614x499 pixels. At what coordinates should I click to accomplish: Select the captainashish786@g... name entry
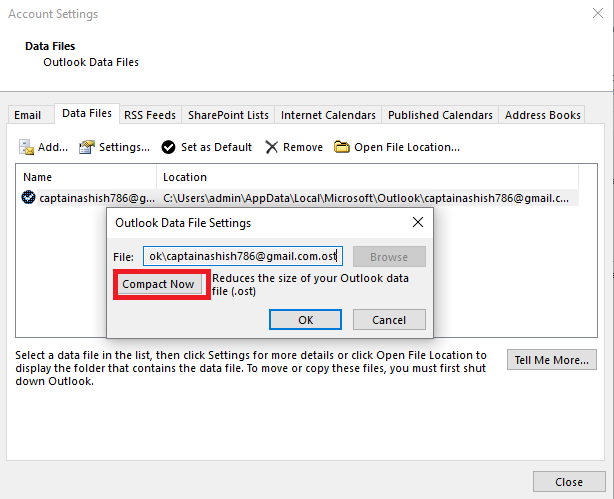[x=97, y=198]
